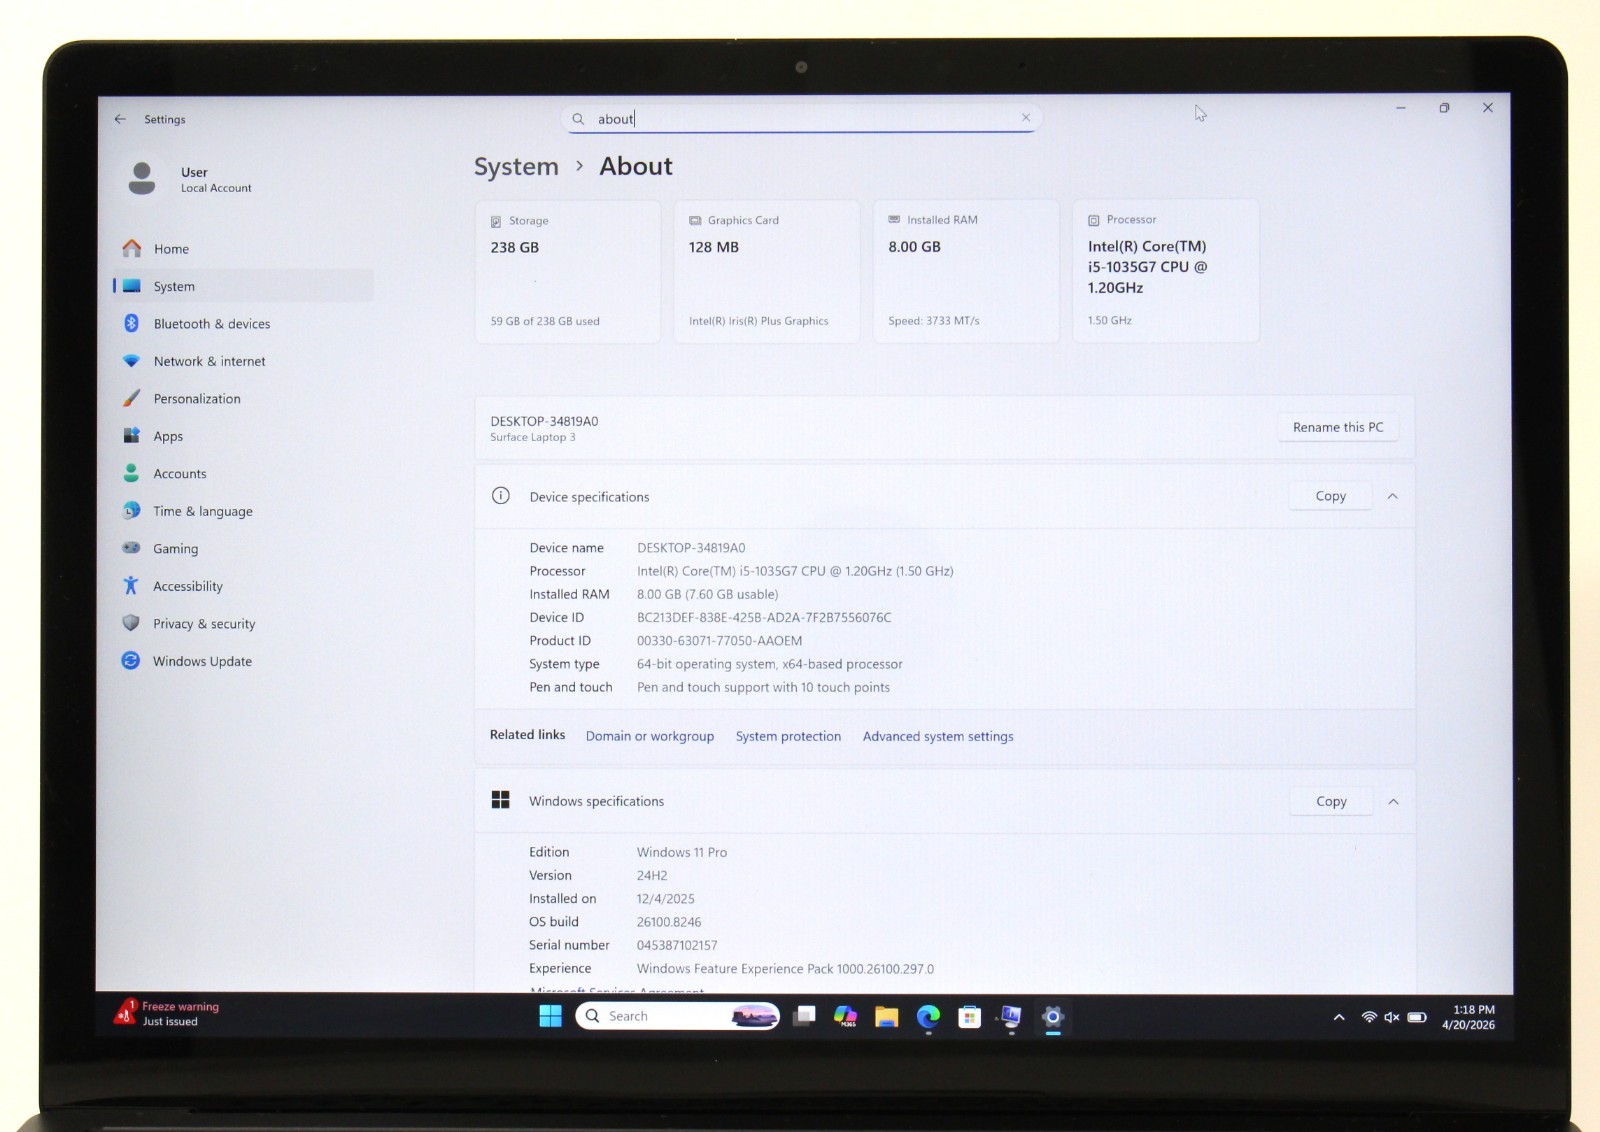
Task: Open File Explorer from taskbar
Action: 887,1016
